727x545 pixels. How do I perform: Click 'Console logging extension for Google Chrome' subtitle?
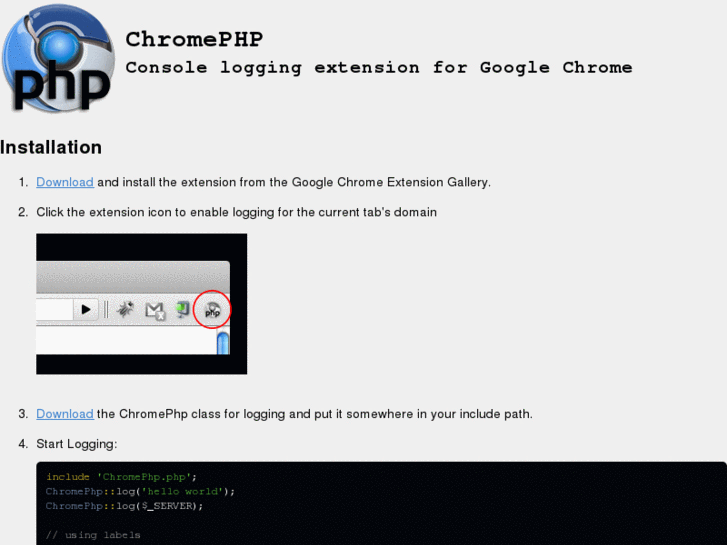pos(379,68)
